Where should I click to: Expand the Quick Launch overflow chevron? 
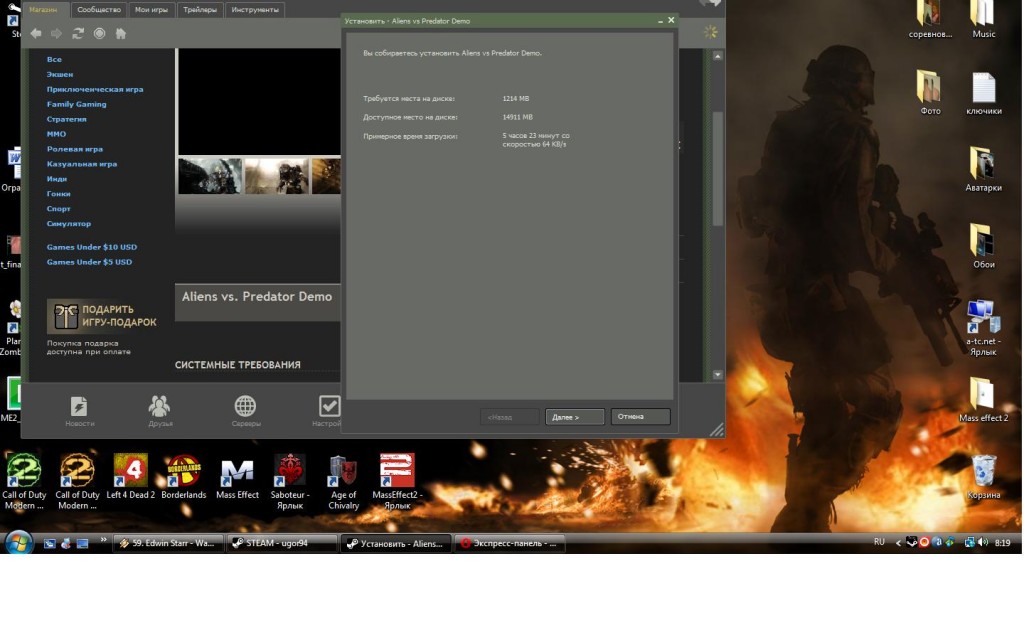click(103, 540)
